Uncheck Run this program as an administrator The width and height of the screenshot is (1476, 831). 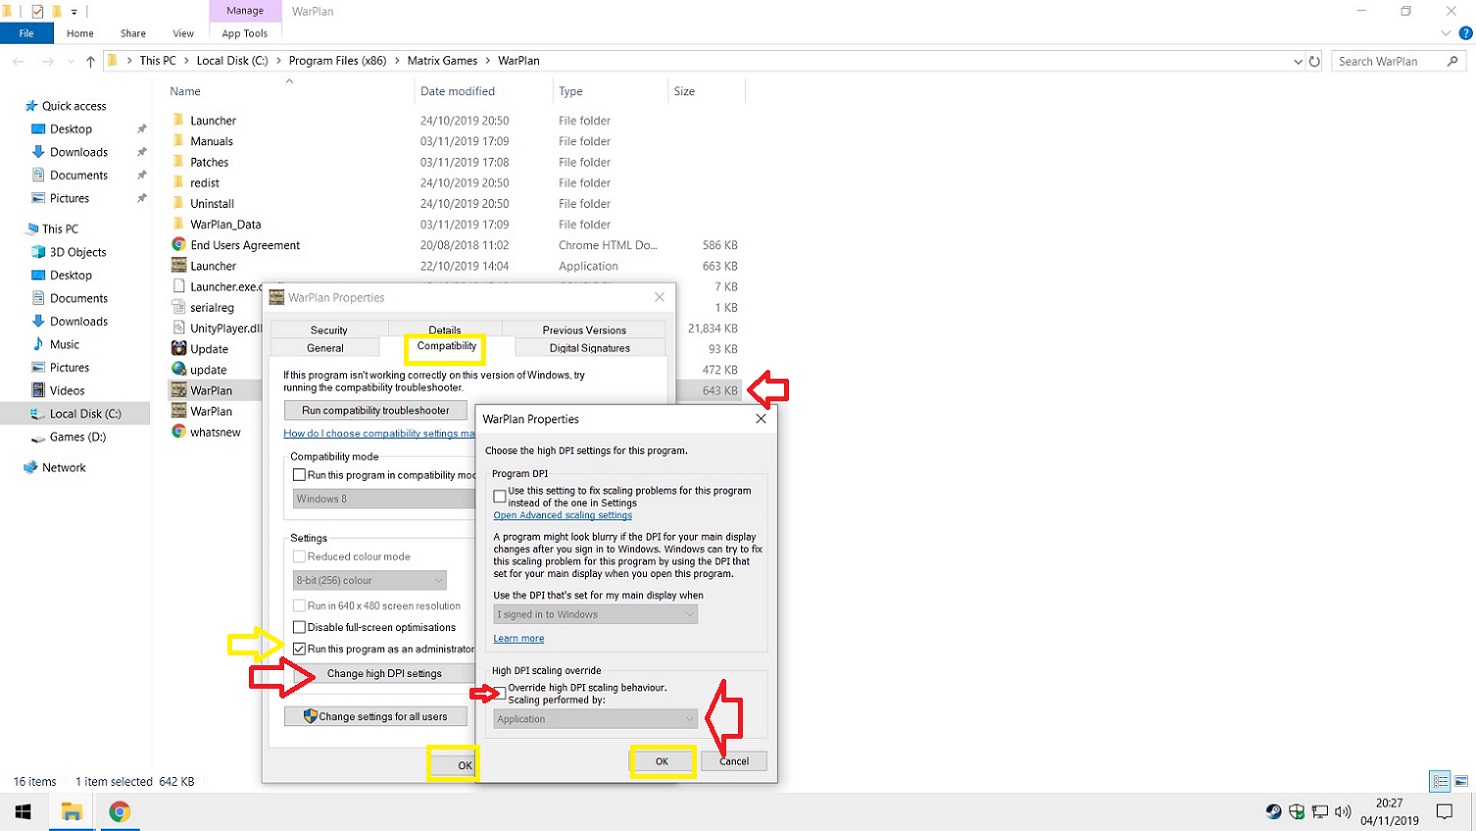[299, 649]
